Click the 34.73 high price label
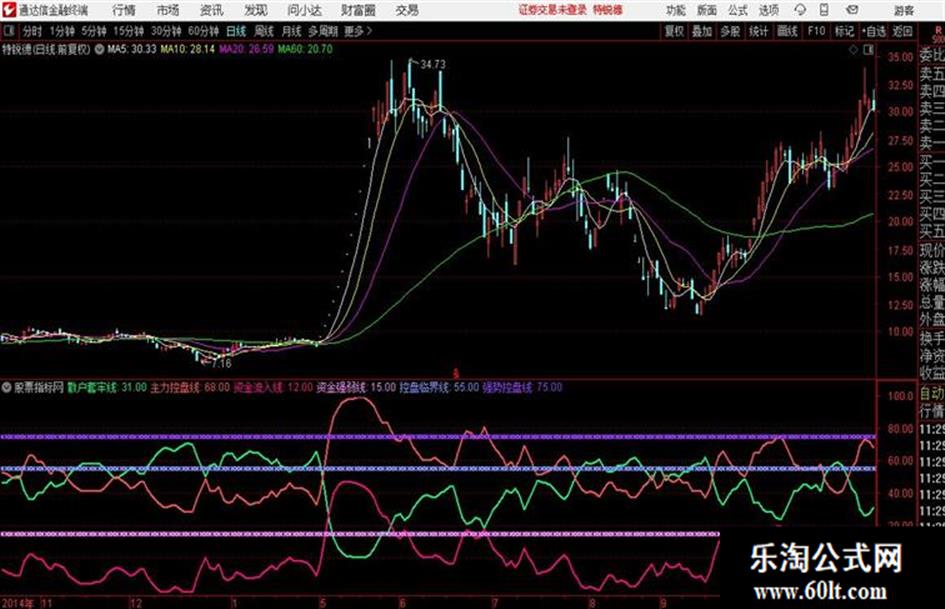Screen dimensions: 945x609 pos(433,65)
